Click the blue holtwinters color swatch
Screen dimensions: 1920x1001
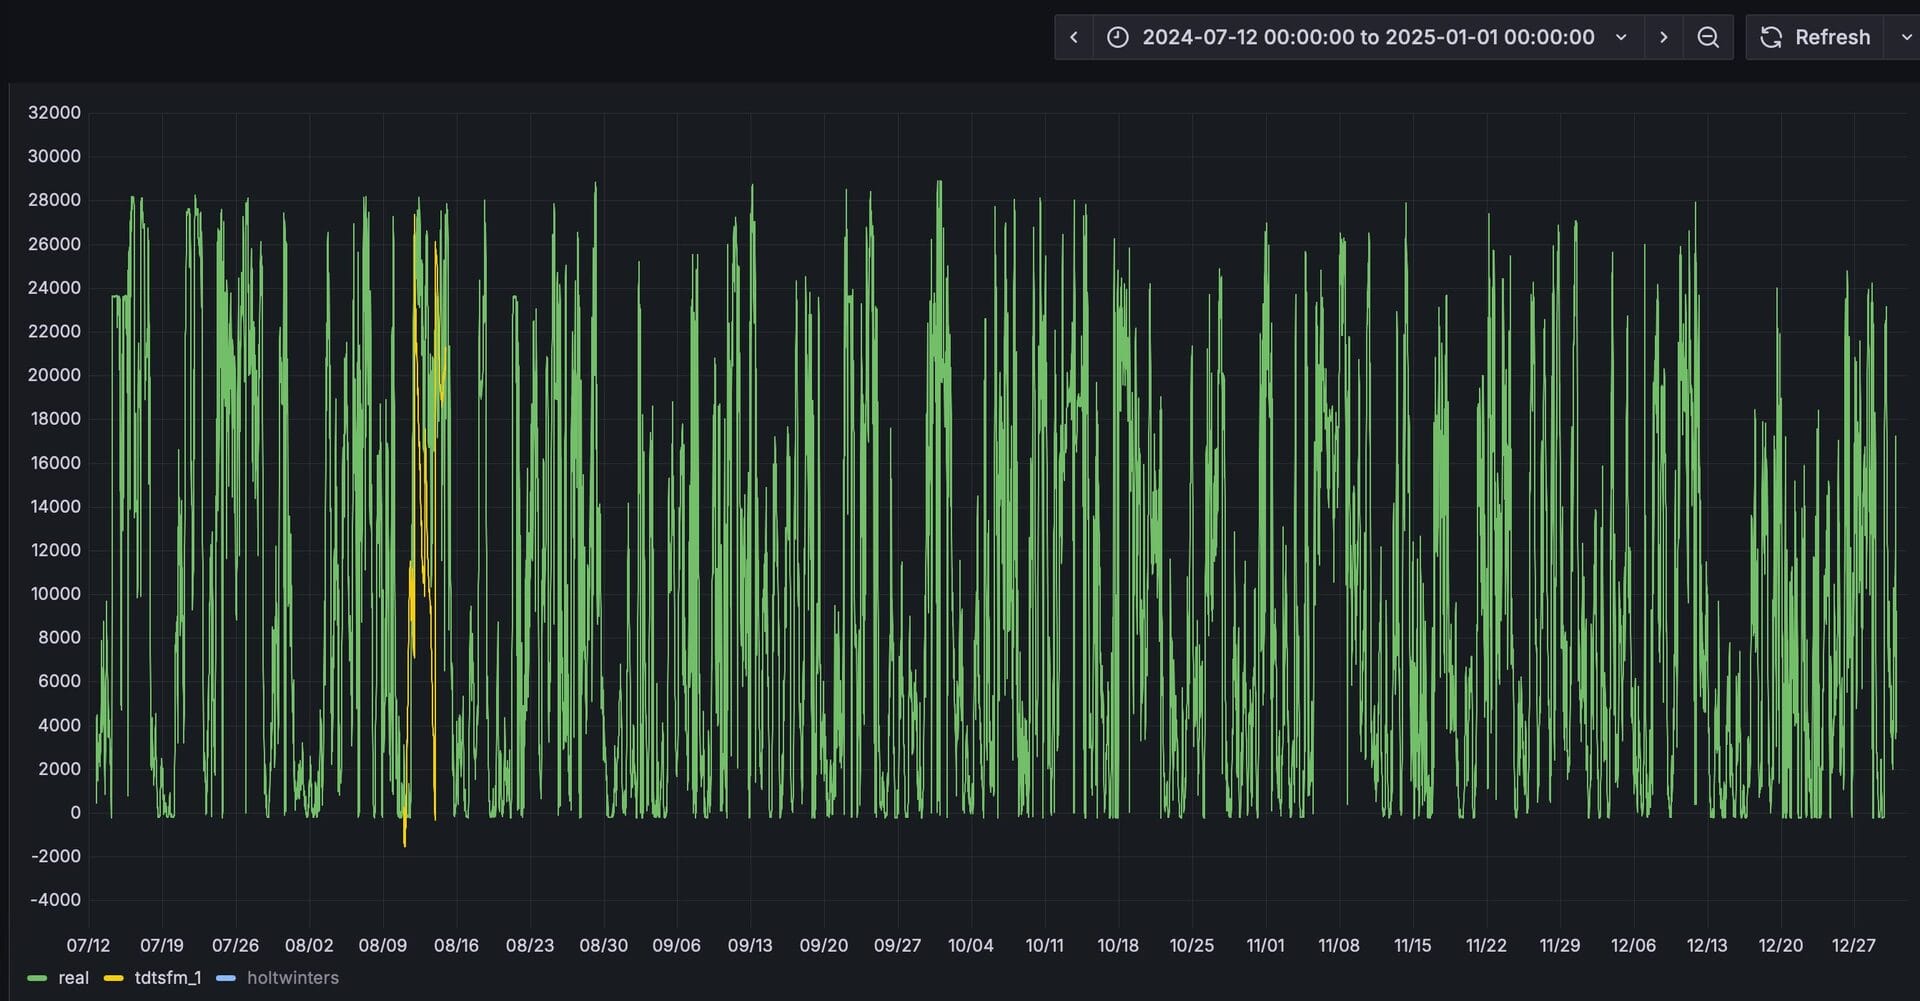(225, 978)
